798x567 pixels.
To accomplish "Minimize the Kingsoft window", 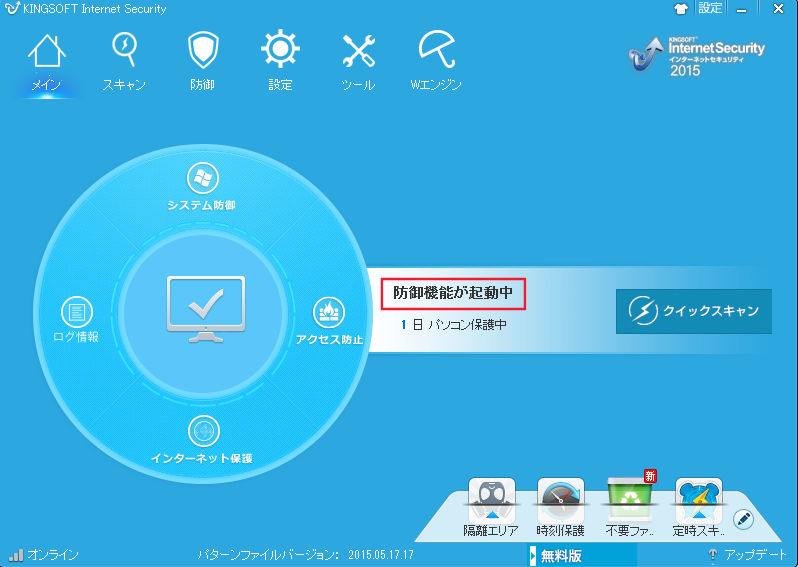I will click(x=742, y=9).
